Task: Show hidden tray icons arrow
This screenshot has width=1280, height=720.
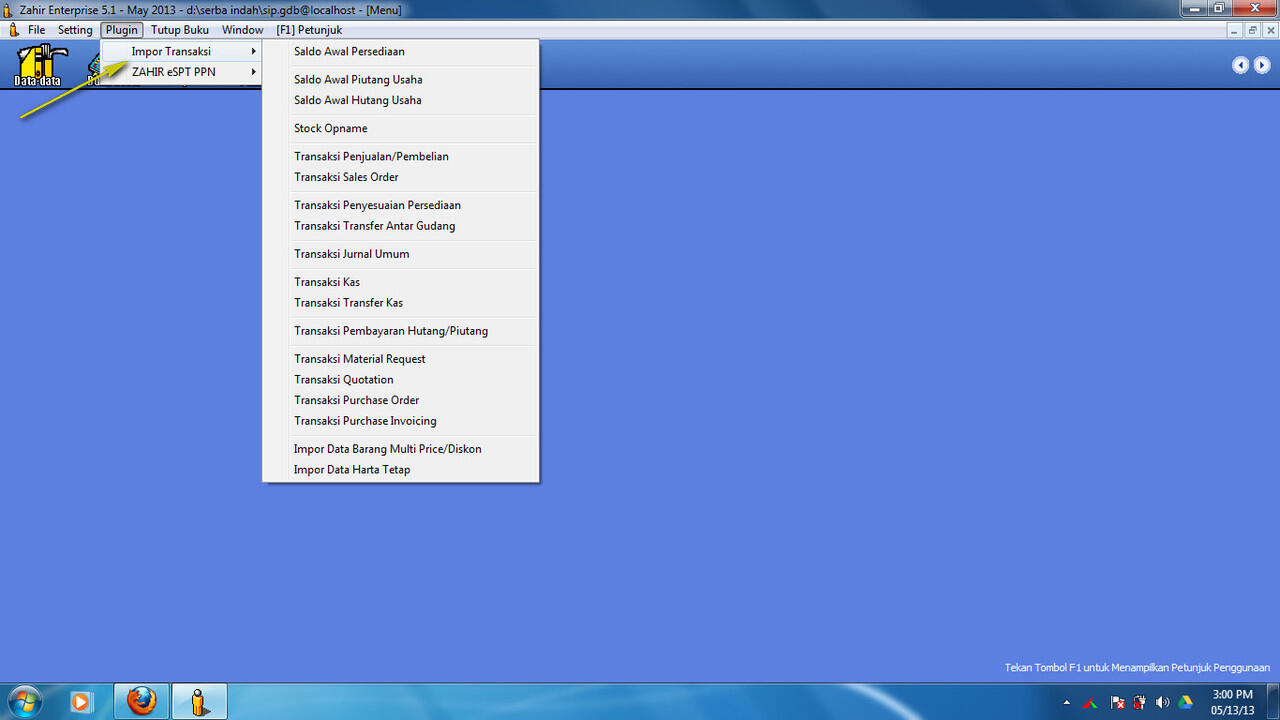Action: pos(1066,702)
